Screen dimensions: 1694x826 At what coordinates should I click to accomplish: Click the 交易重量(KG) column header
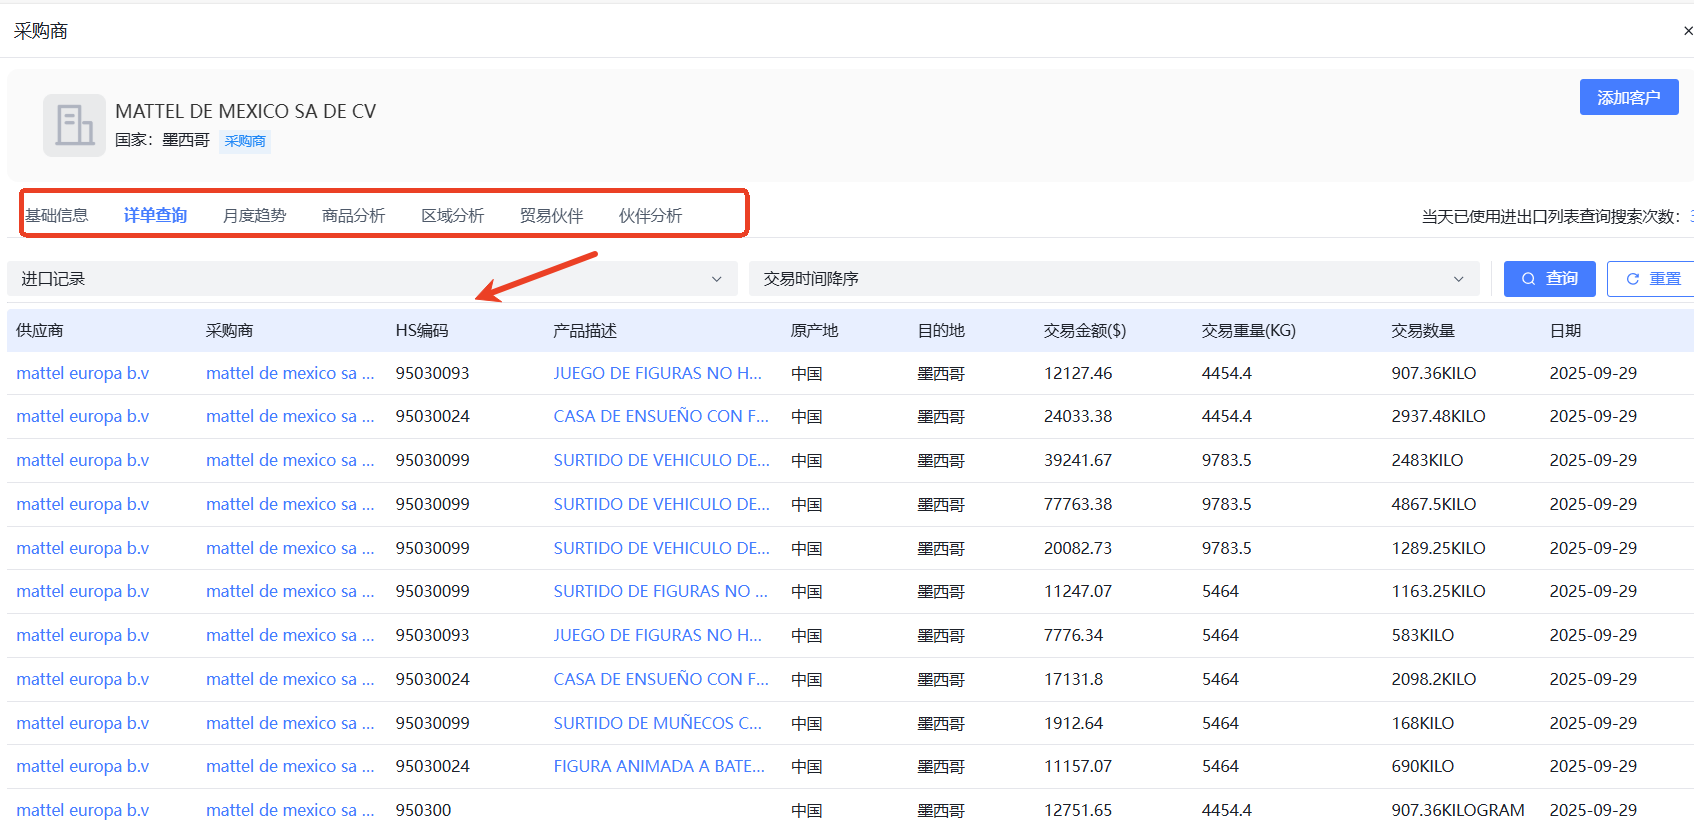click(1249, 330)
